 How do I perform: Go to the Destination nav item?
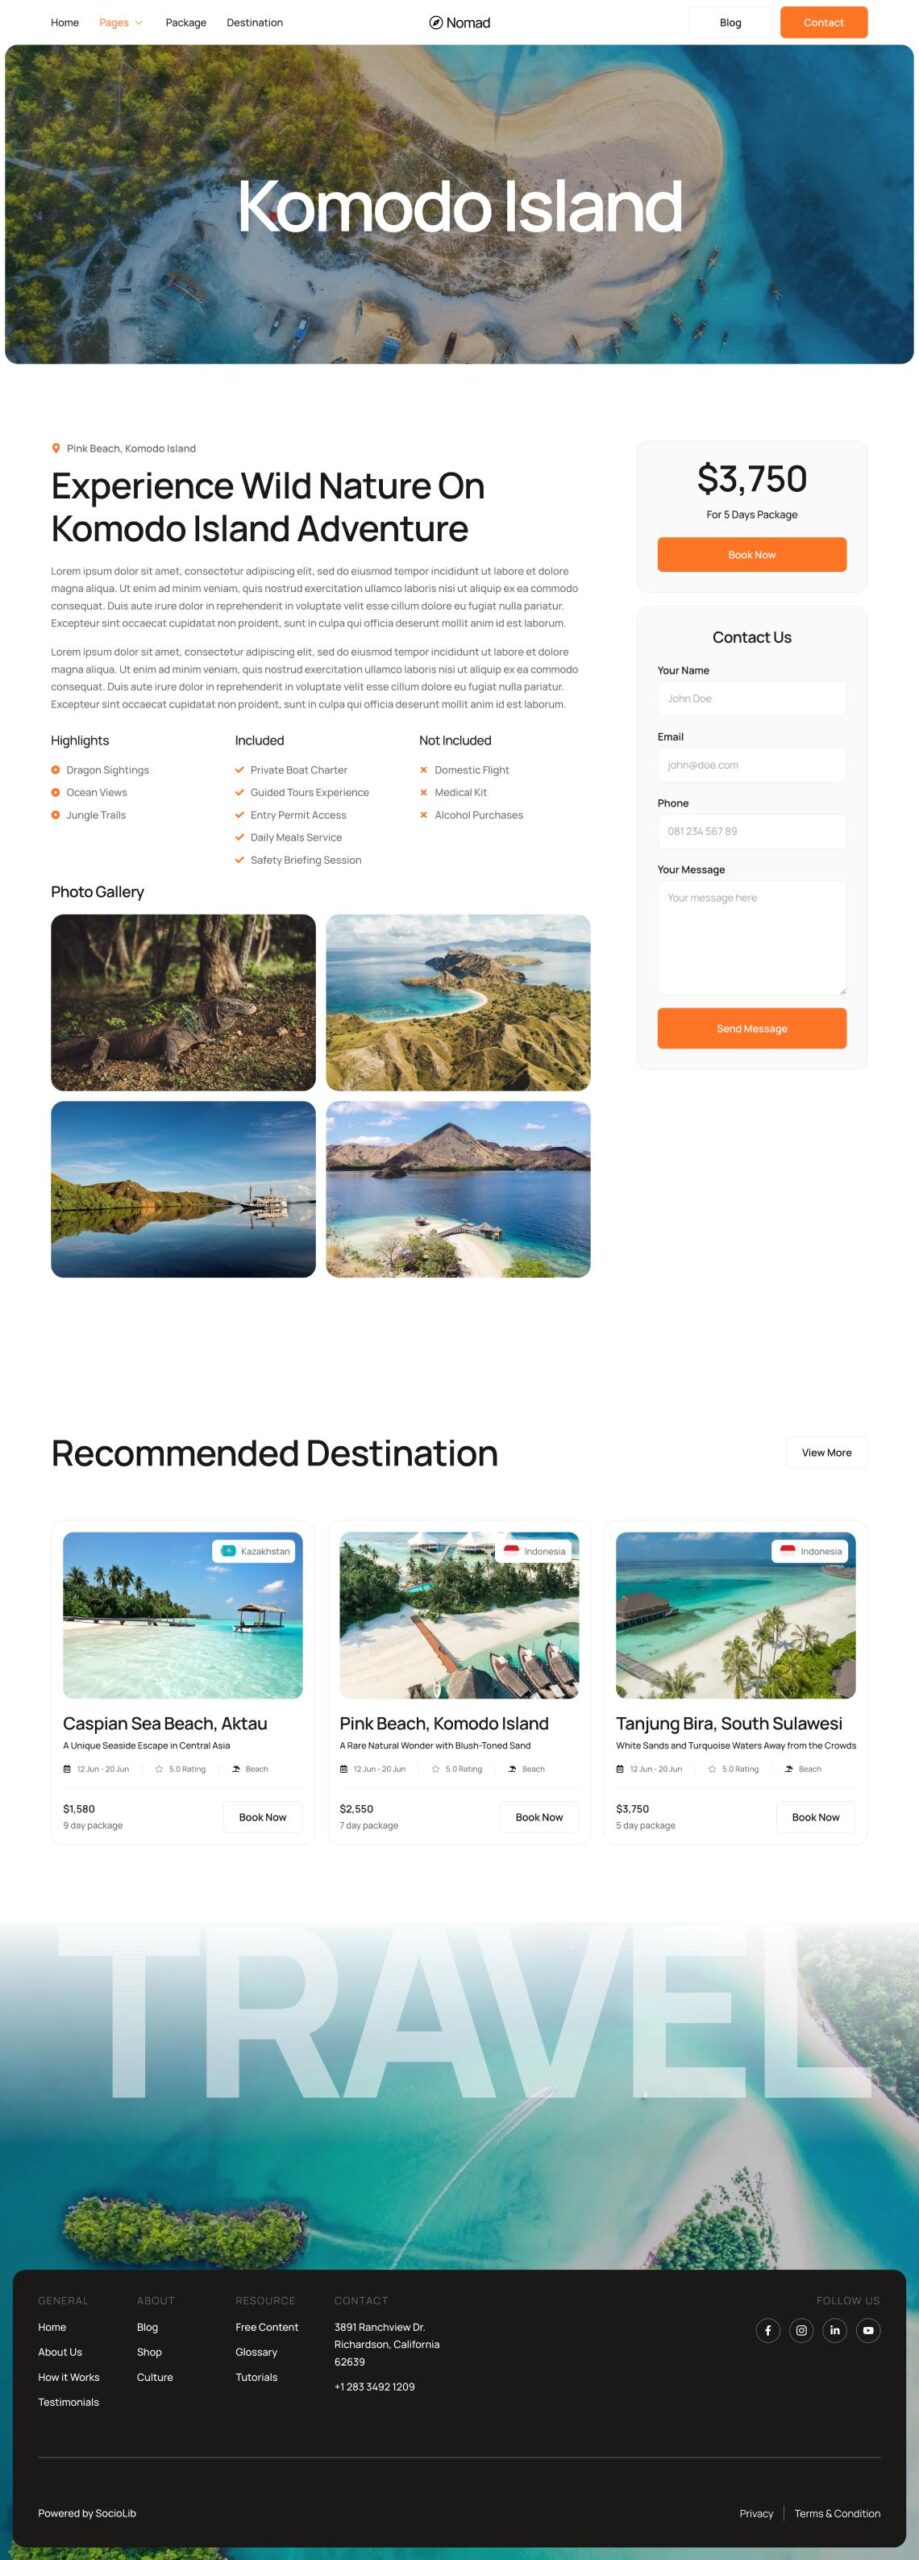(x=255, y=22)
